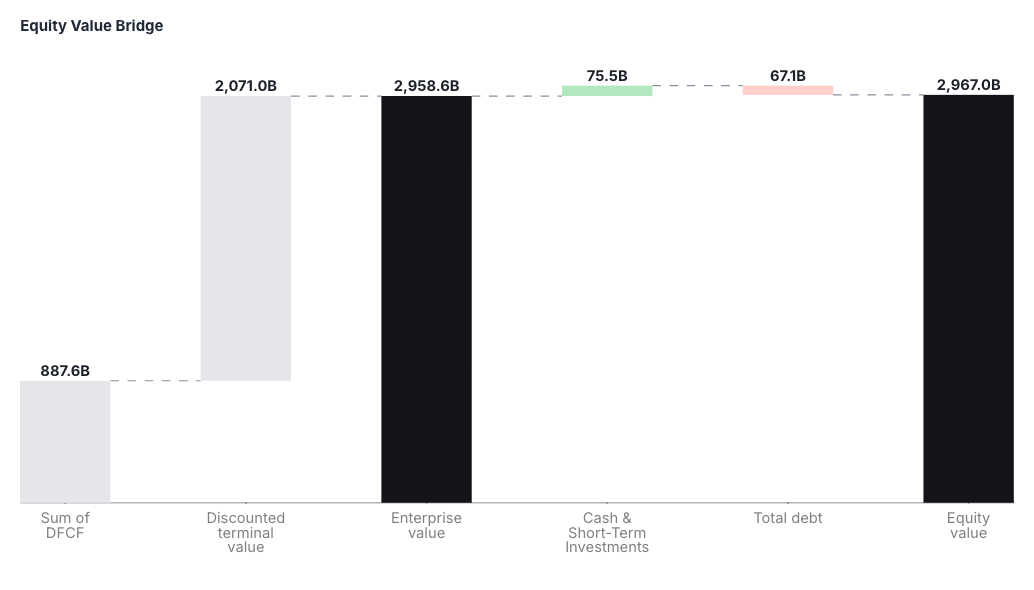Select the 2,958.6B data label
Image resolution: width=1034 pixels, height=590 pixels.
tap(427, 86)
